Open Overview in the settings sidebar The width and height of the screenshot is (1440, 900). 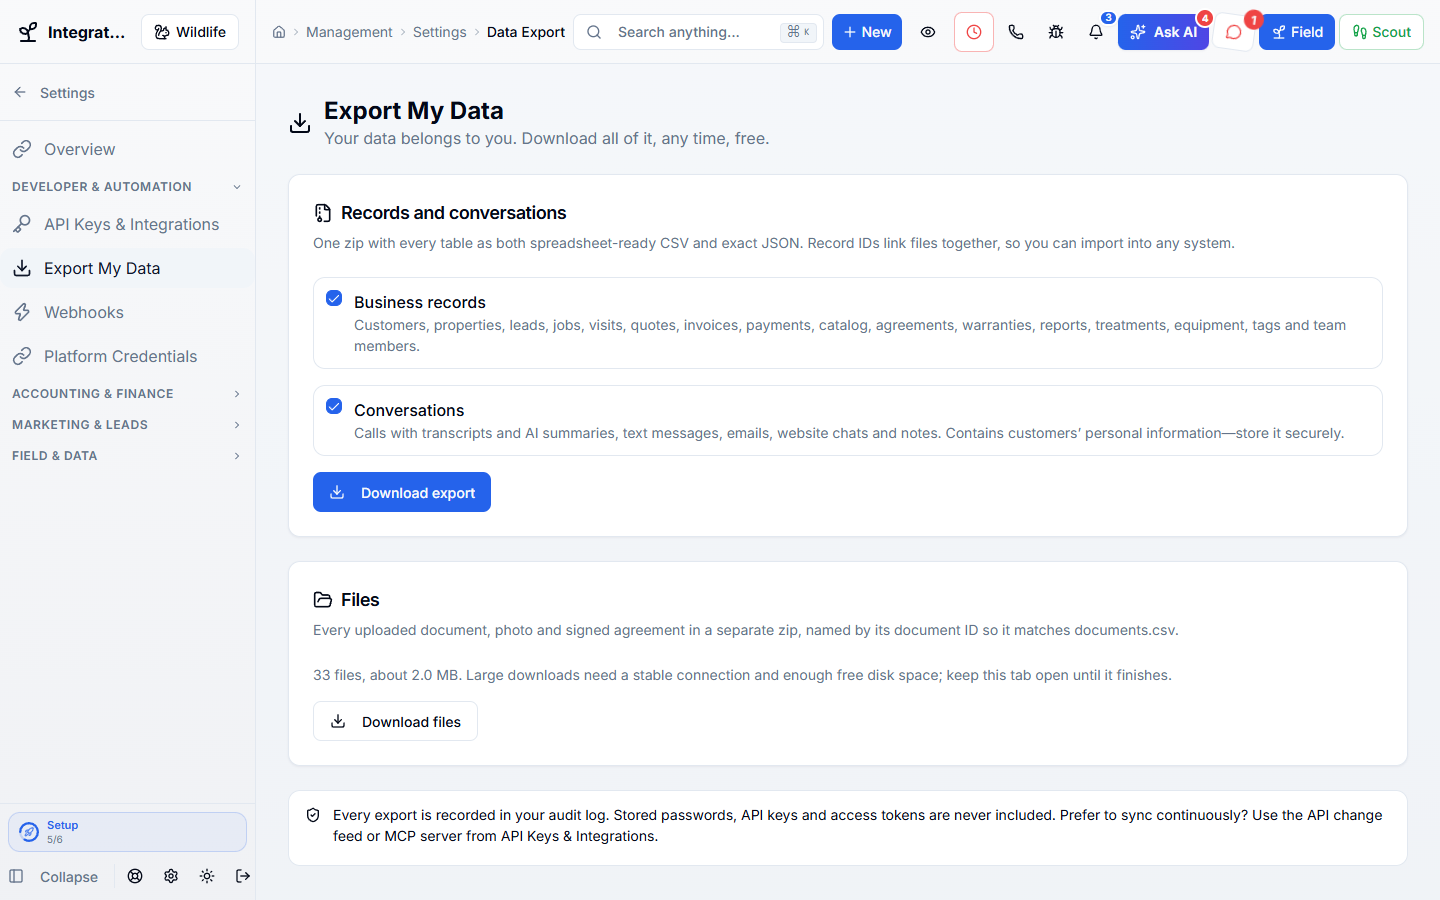[x=127, y=149]
